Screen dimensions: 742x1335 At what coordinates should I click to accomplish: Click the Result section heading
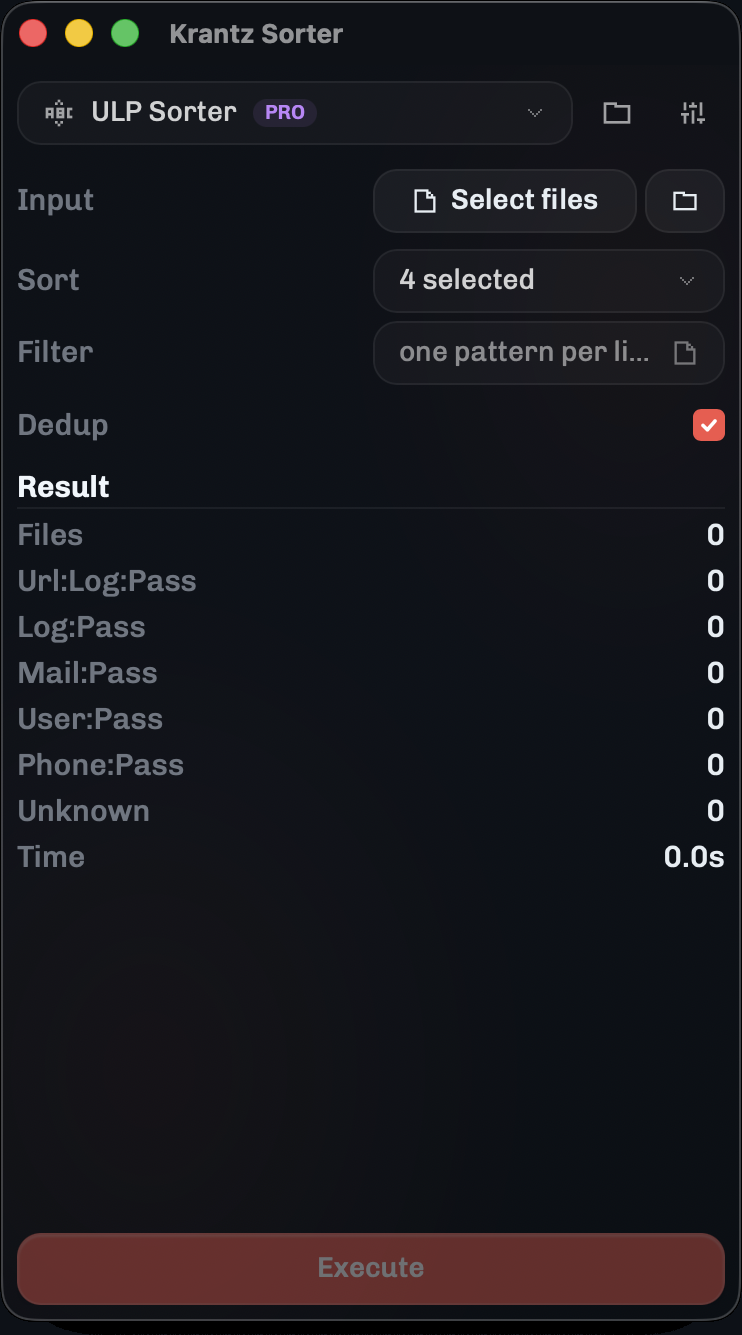[x=64, y=487]
